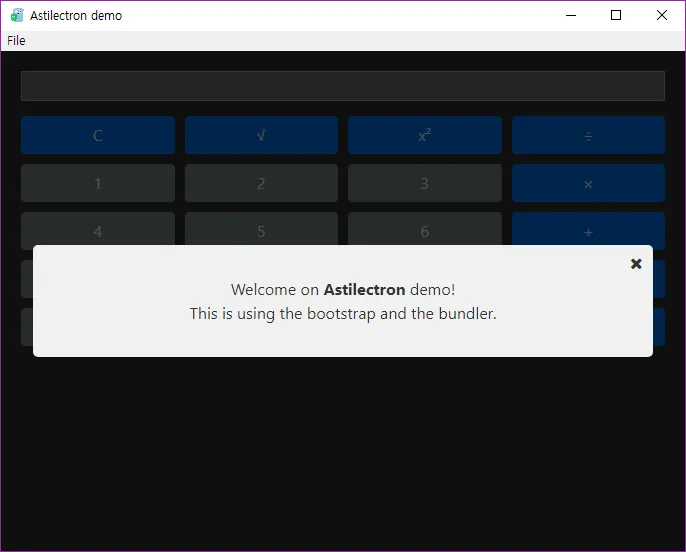Viewport: 686px width, 552px height.
Task: Open the File menu
Action: click(x=16, y=41)
